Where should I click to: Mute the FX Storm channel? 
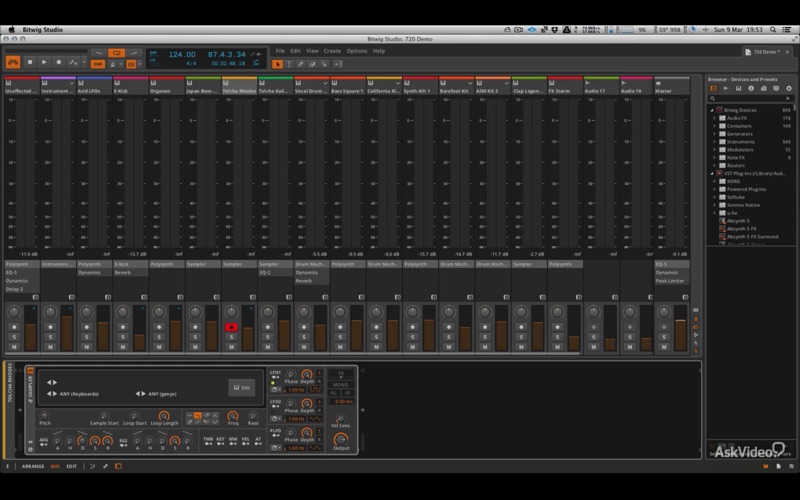[557, 347]
